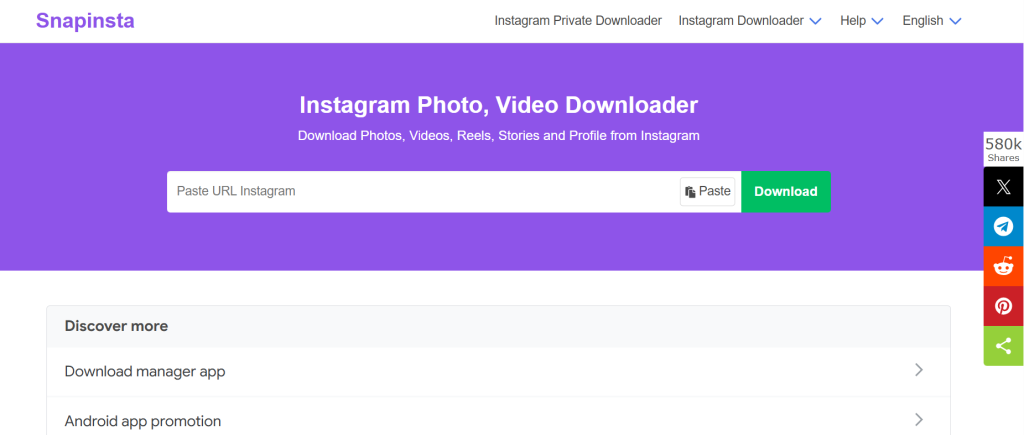Click the green Download button
This screenshot has width=1024, height=435.
click(786, 191)
